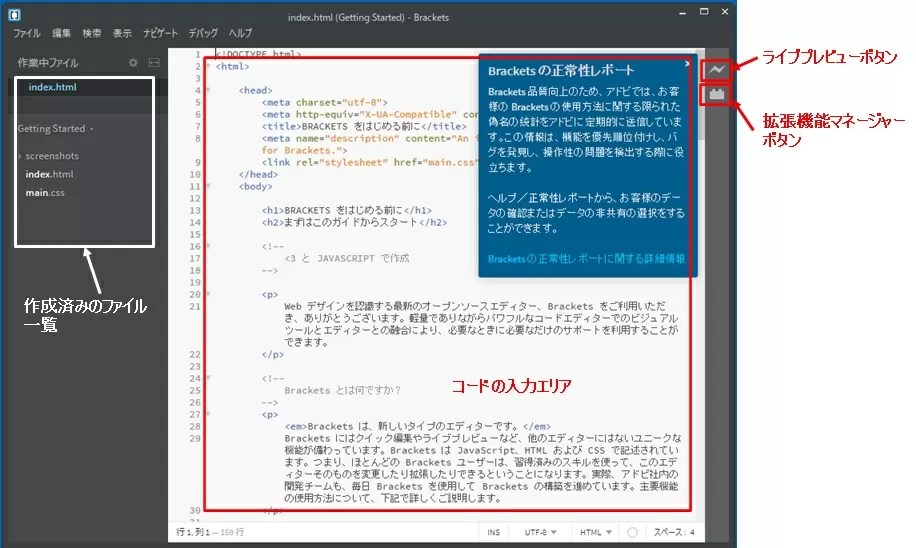Click the linting status circle in status bar
Screen dimensions: 916x548
coord(632,532)
